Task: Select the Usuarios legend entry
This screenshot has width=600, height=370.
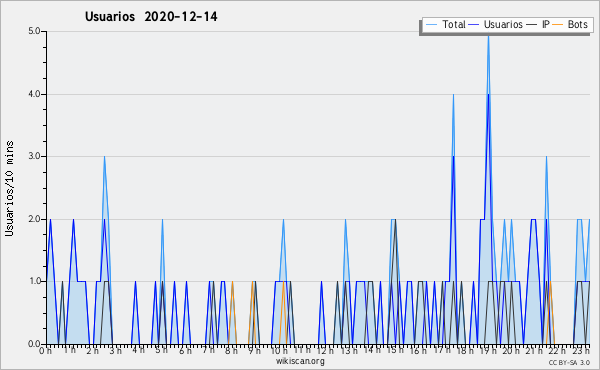Action: 496,24
